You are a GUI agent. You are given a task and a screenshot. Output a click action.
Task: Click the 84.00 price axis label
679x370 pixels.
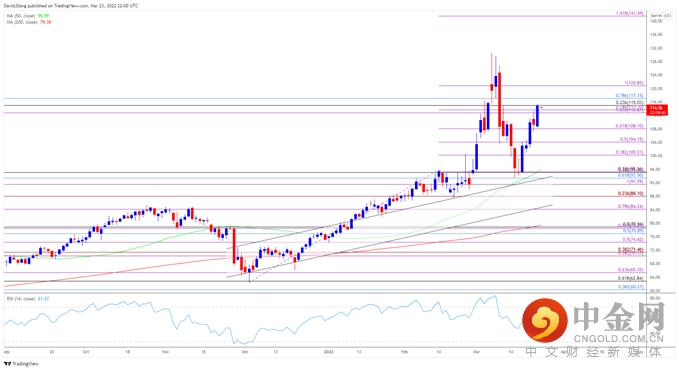point(655,210)
